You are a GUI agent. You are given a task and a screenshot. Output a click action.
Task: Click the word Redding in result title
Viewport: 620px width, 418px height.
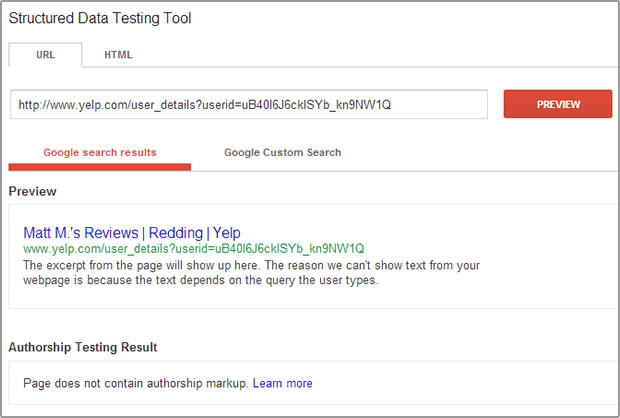(176, 233)
